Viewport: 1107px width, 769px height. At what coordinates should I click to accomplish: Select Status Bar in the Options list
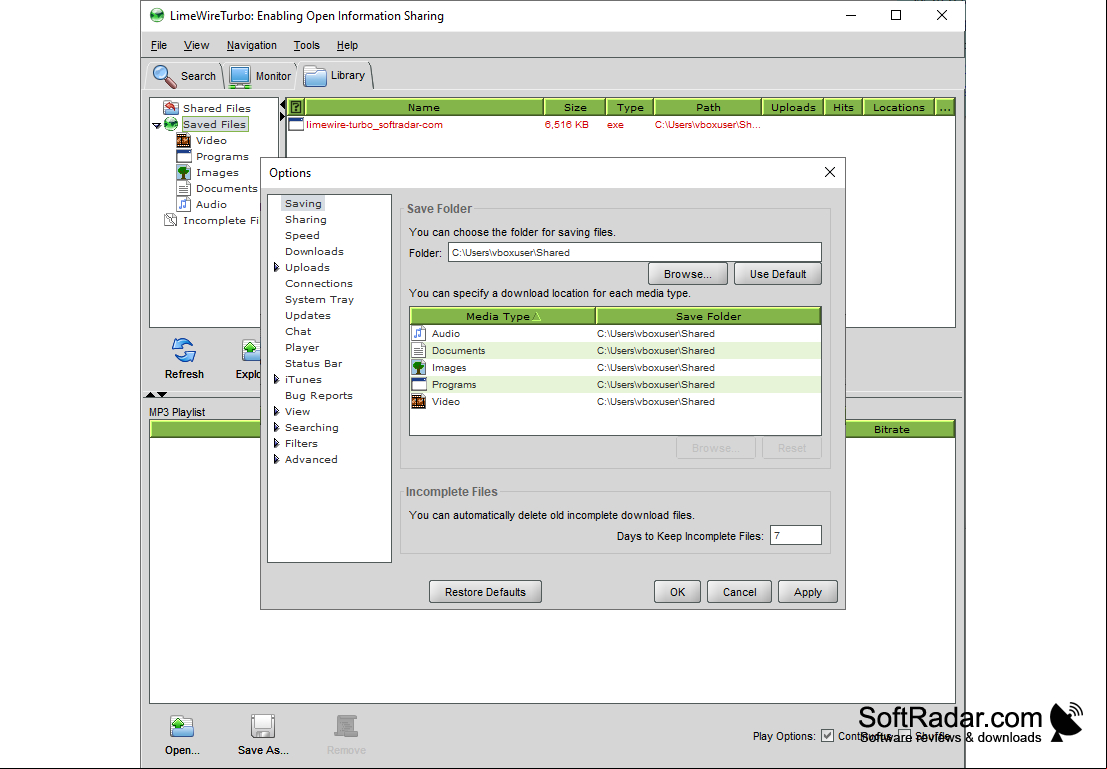(x=313, y=364)
